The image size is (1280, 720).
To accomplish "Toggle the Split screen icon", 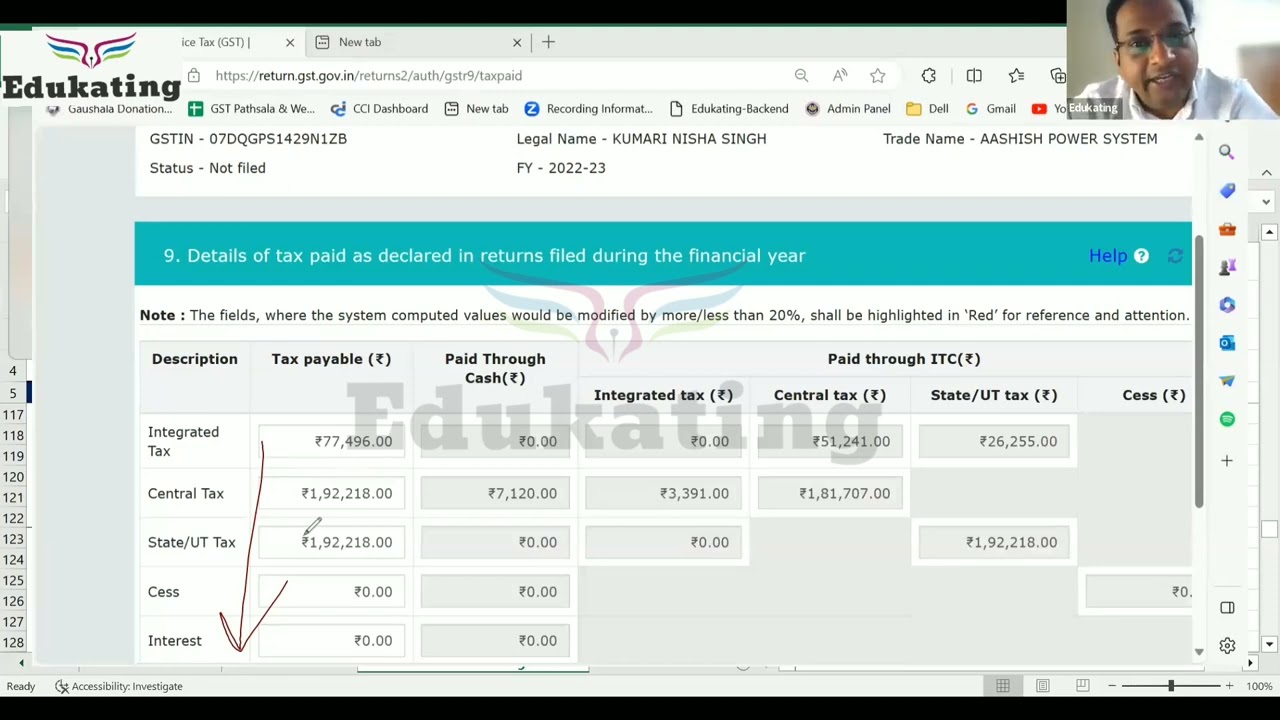I will pyautogui.click(x=974, y=75).
